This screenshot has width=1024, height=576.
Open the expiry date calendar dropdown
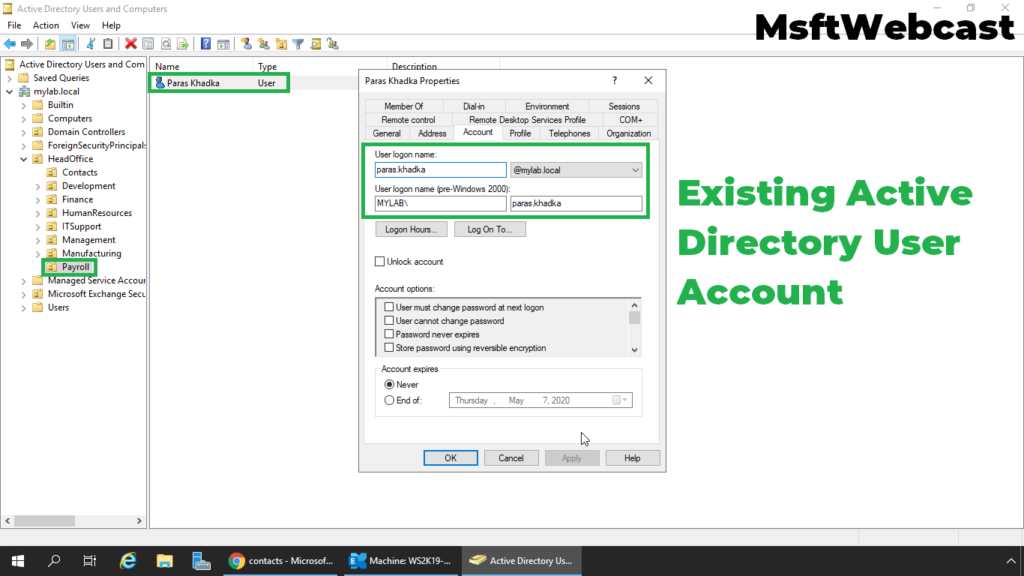tap(620, 400)
